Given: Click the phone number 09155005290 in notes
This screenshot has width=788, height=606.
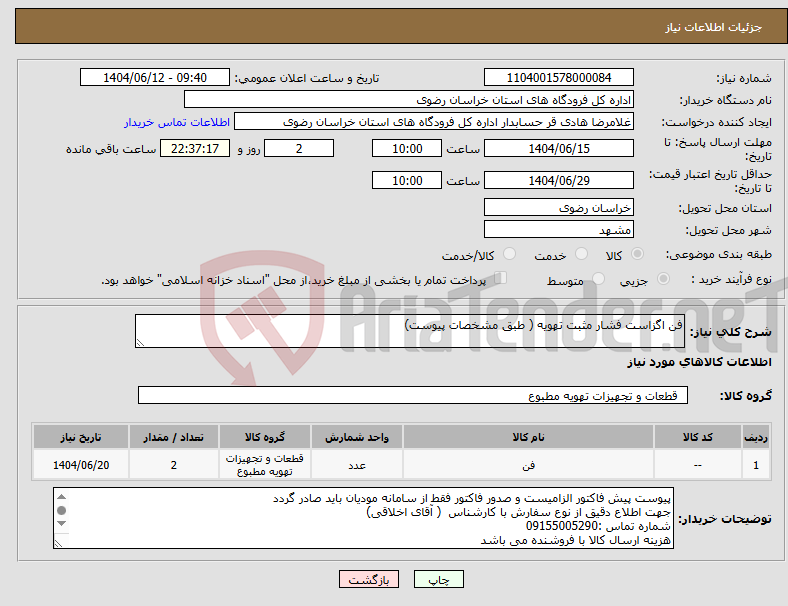Looking at the screenshot, I should pyautogui.click(x=561, y=526).
